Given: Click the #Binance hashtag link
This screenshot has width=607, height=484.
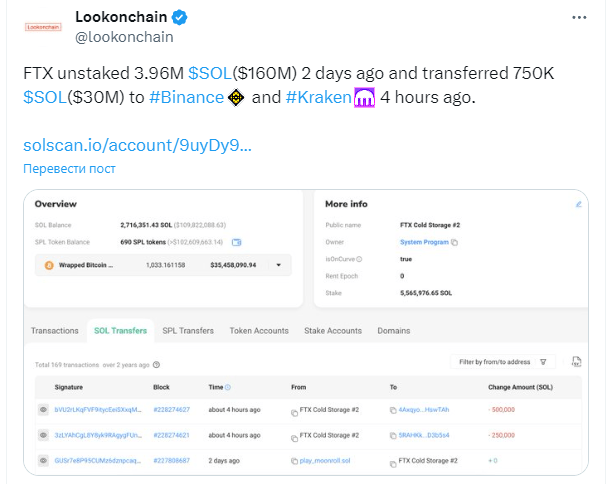Looking at the screenshot, I should 186,97.
